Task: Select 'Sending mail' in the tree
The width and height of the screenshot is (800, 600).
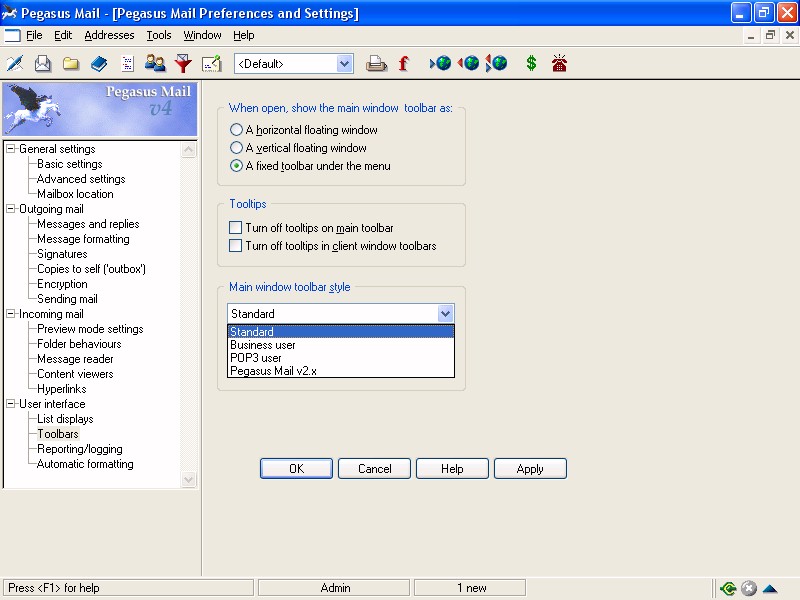Action: pos(67,298)
